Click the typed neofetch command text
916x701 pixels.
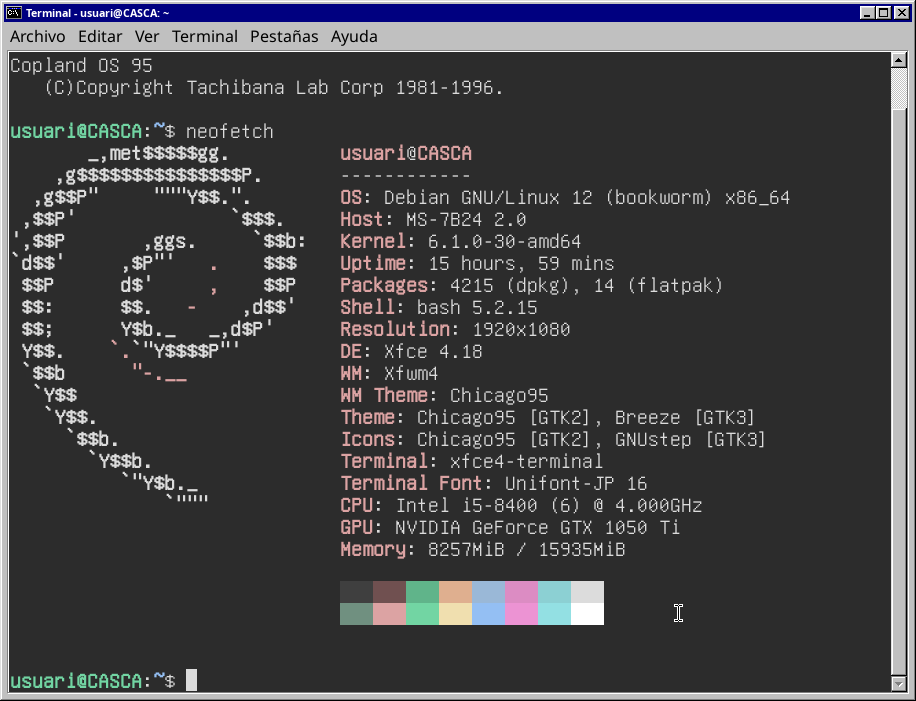pos(229,131)
